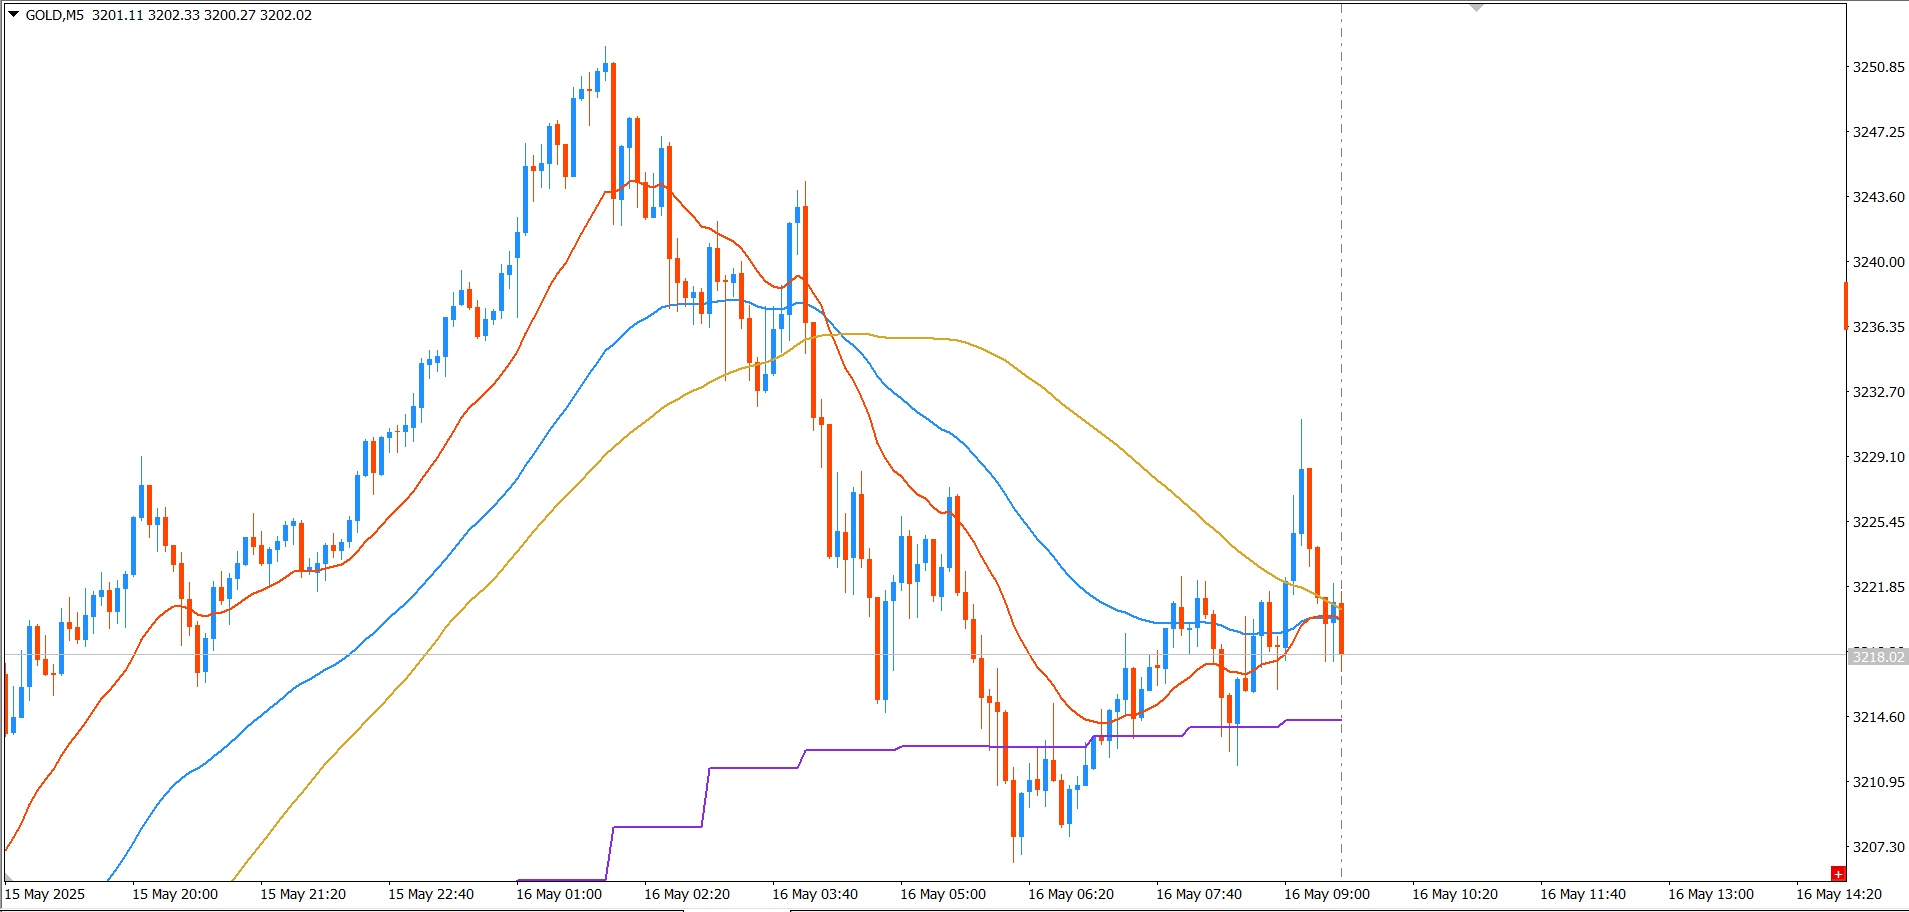Viewport: 1909px width, 912px height.
Task: Click the 3207.30 price axis label
Action: pos(1879,847)
